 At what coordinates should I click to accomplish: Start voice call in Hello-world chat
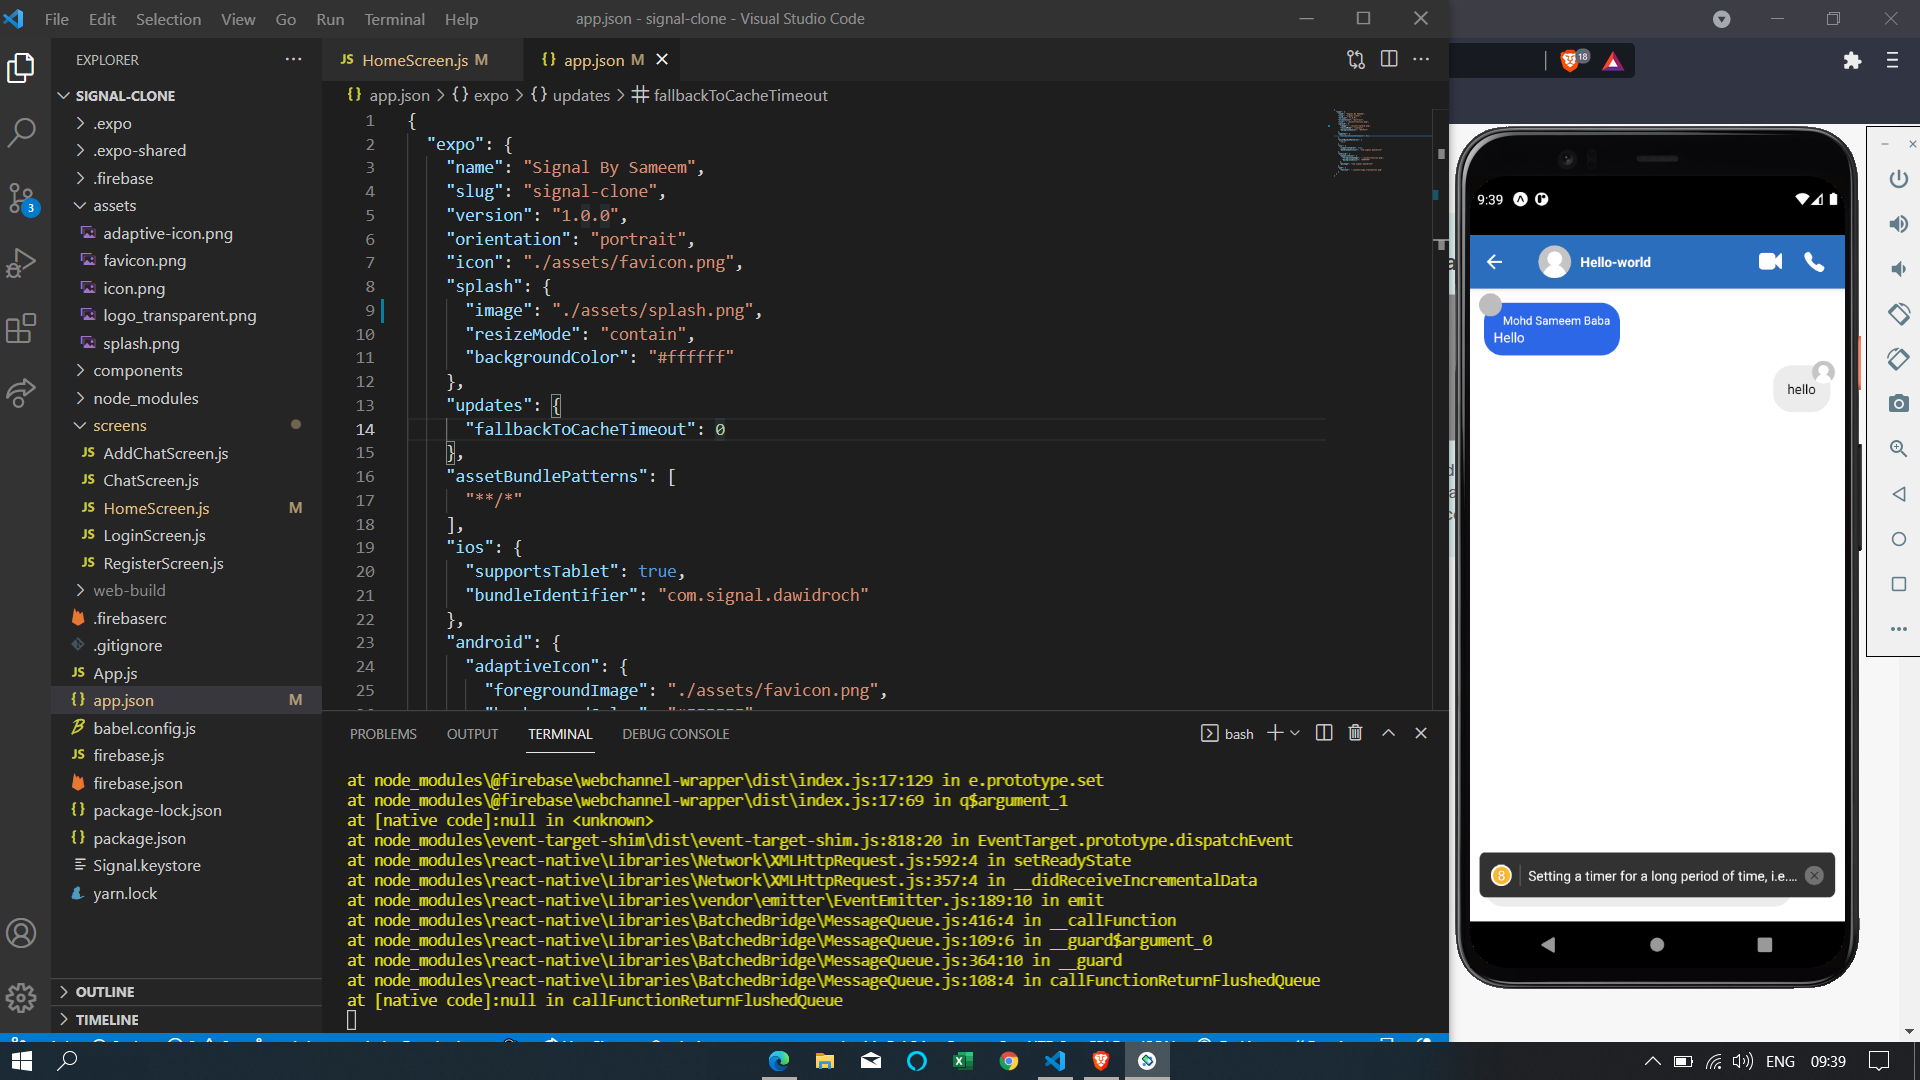(1814, 262)
